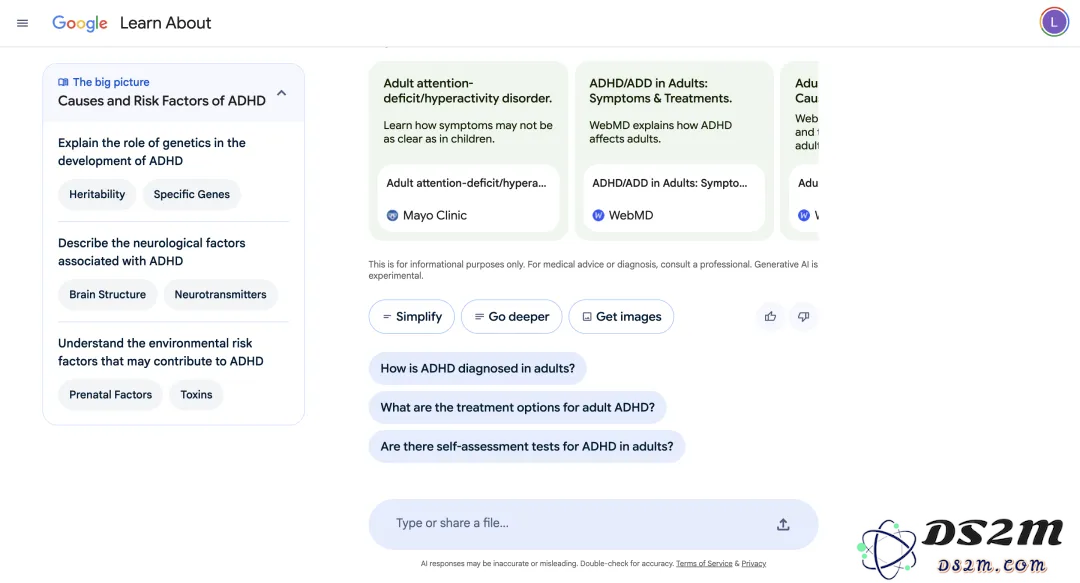Click 'Adult attention-deficit/hyperactivity disorder.' card heading
The width and height of the screenshot is (1080, 583).
(468, 91)
